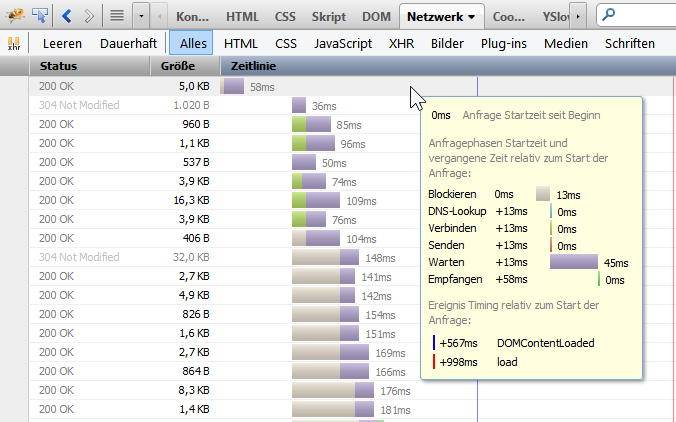The image size is (676, 422).
Task: Filter requests by Bilder
Action: [447, 44]
